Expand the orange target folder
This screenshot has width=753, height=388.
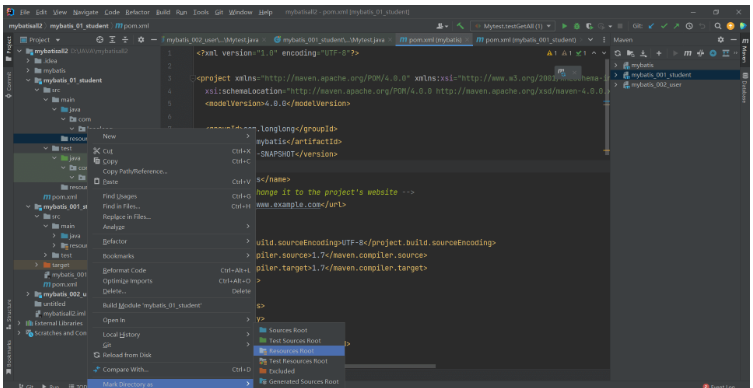pos(37,265)
